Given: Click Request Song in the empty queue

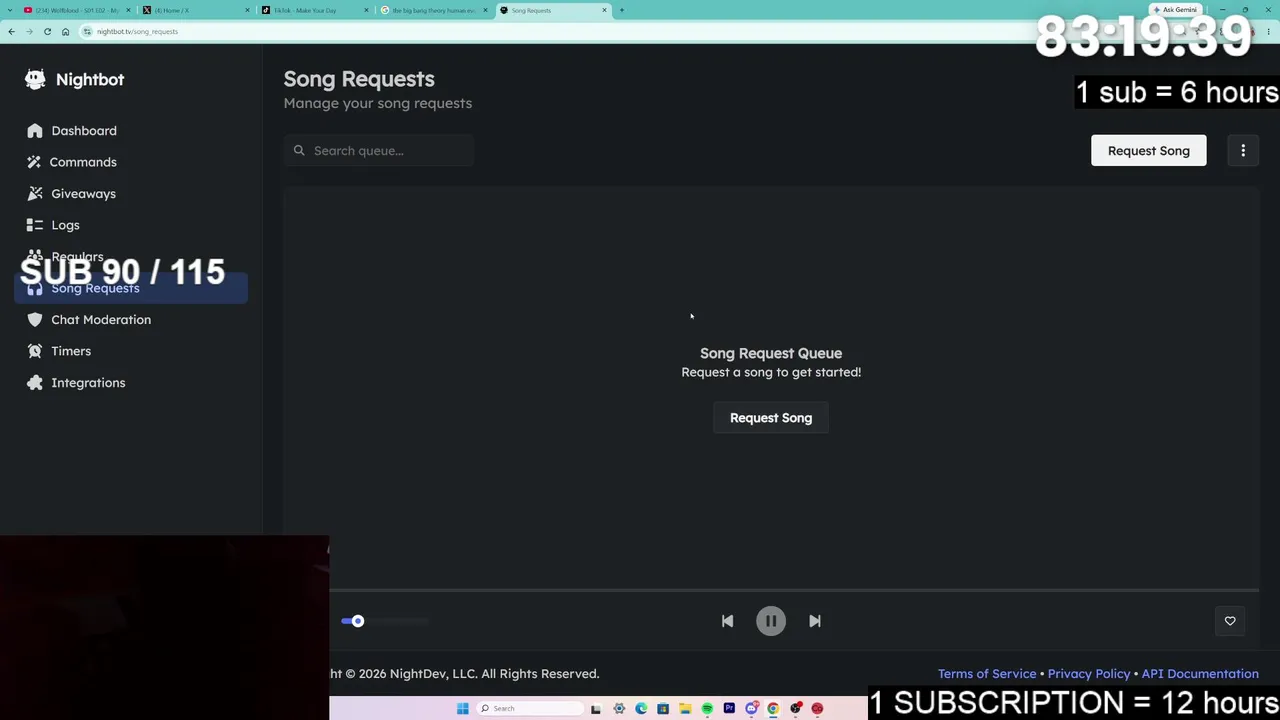Looking at the screenshot, I should point(771,418).
